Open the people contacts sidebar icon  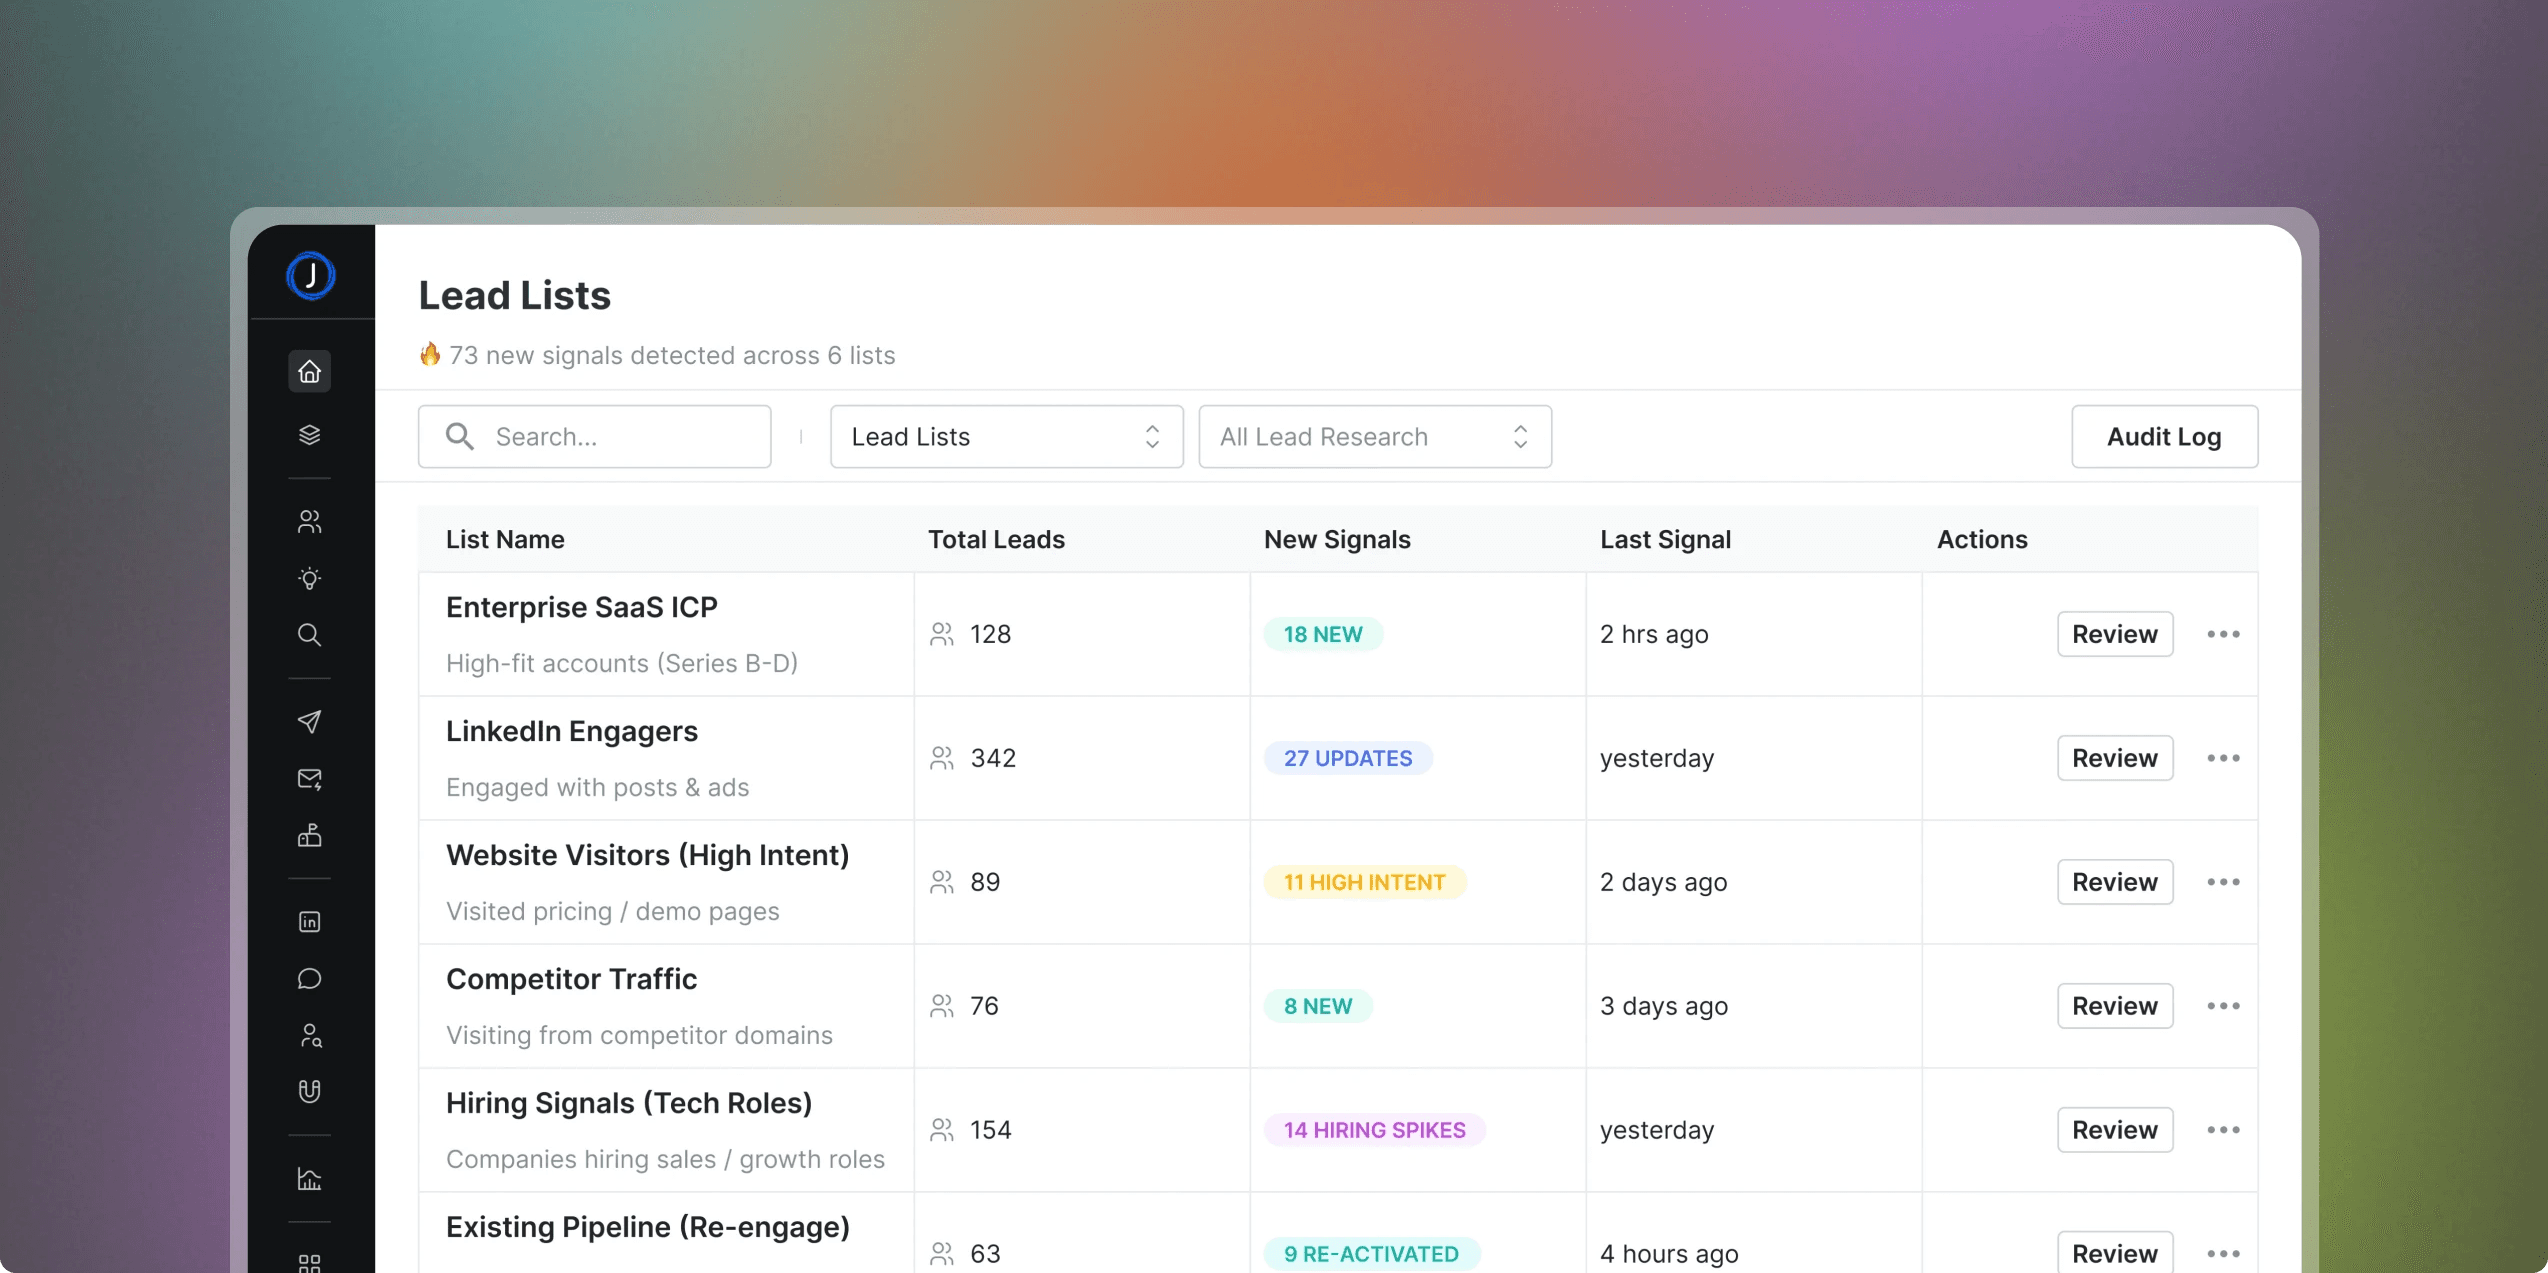[x=309, y=521]
